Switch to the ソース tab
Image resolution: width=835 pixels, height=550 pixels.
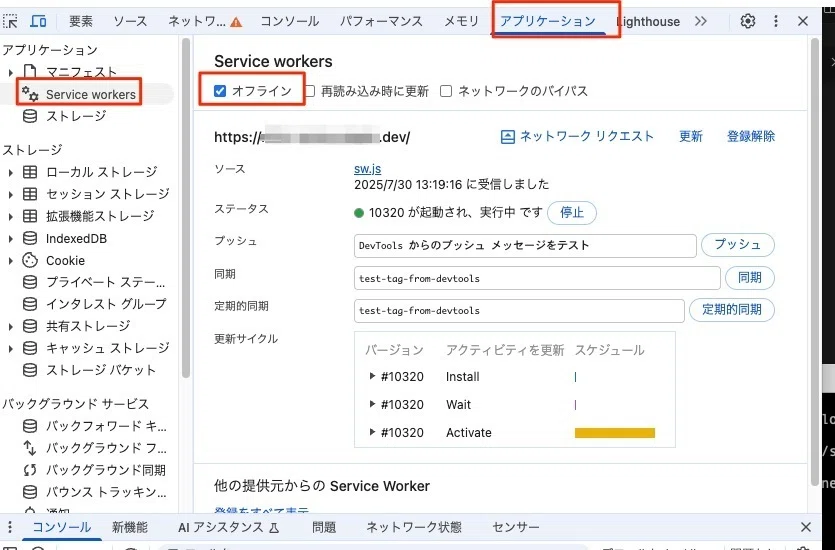pyautogui.click(x=130, y=21)
